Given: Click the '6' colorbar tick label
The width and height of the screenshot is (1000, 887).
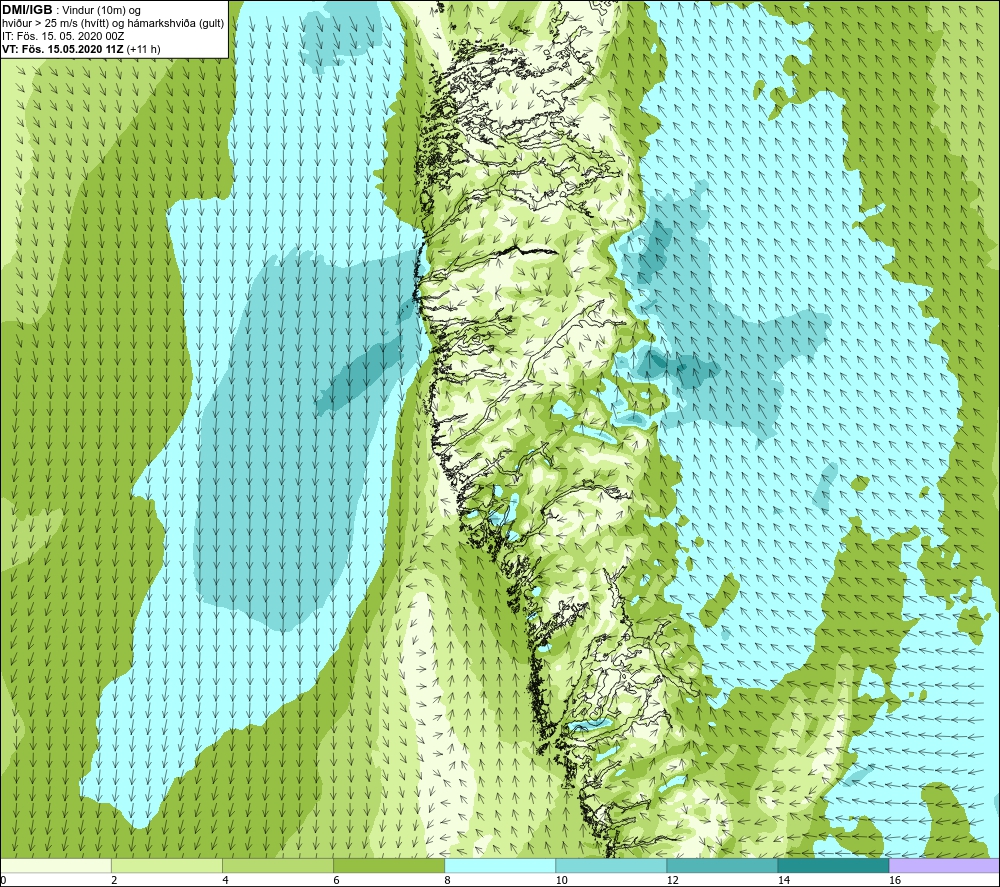Looking at the screenshot, I should [336, 880].
